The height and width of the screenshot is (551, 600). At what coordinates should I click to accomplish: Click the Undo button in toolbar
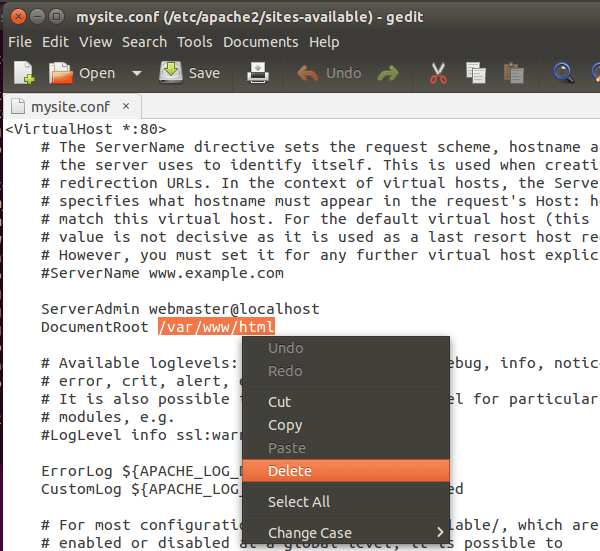coord(330,73)
